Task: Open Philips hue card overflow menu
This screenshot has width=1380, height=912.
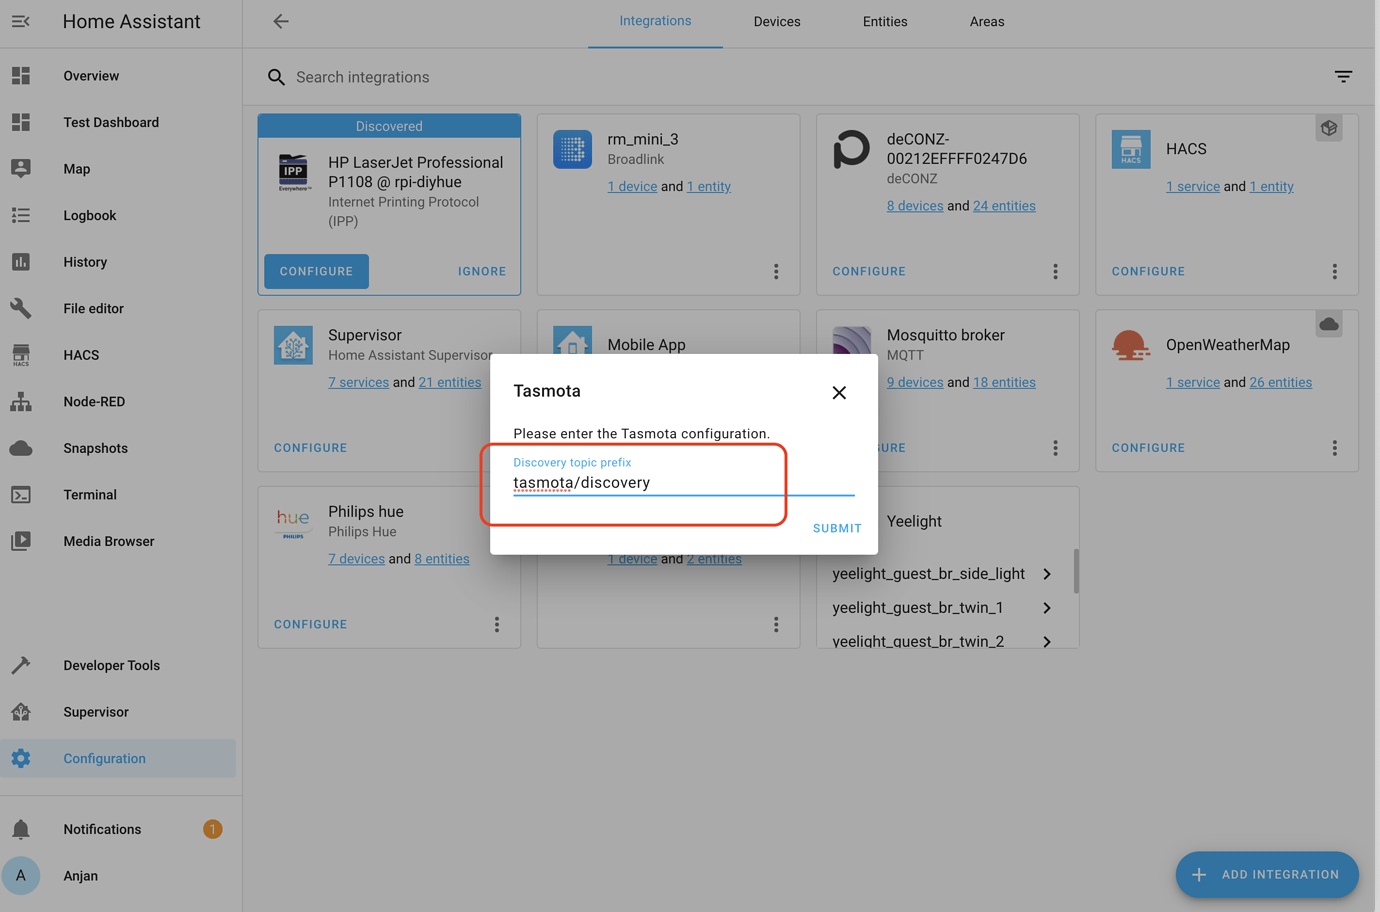Action: coord(497,624)
